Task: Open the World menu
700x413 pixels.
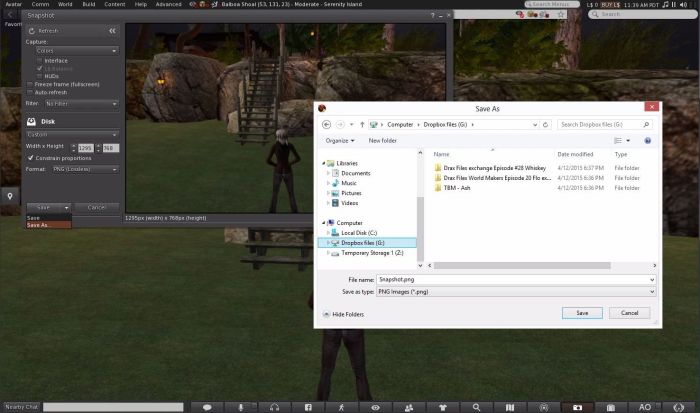Action: [x=65, y=4]
